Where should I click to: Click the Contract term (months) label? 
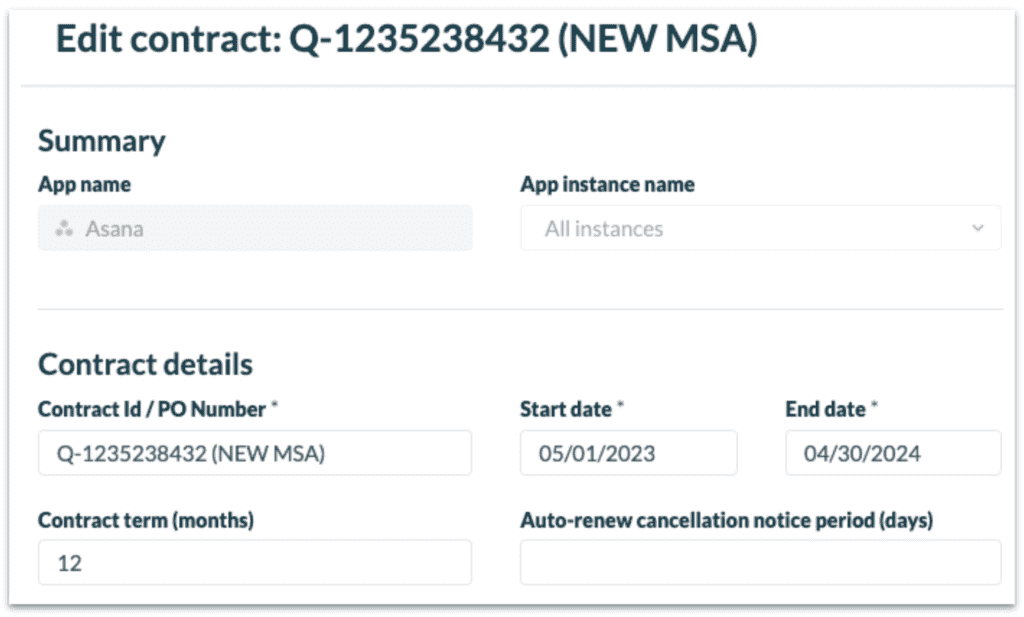click(x=146, y=520)
